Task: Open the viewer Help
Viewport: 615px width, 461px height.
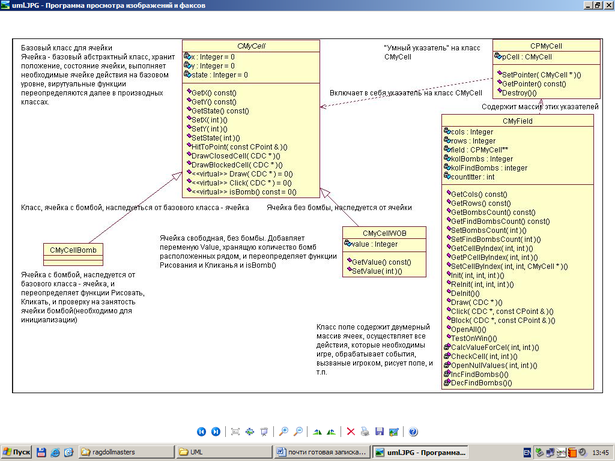Action: (x=412, y=431)
